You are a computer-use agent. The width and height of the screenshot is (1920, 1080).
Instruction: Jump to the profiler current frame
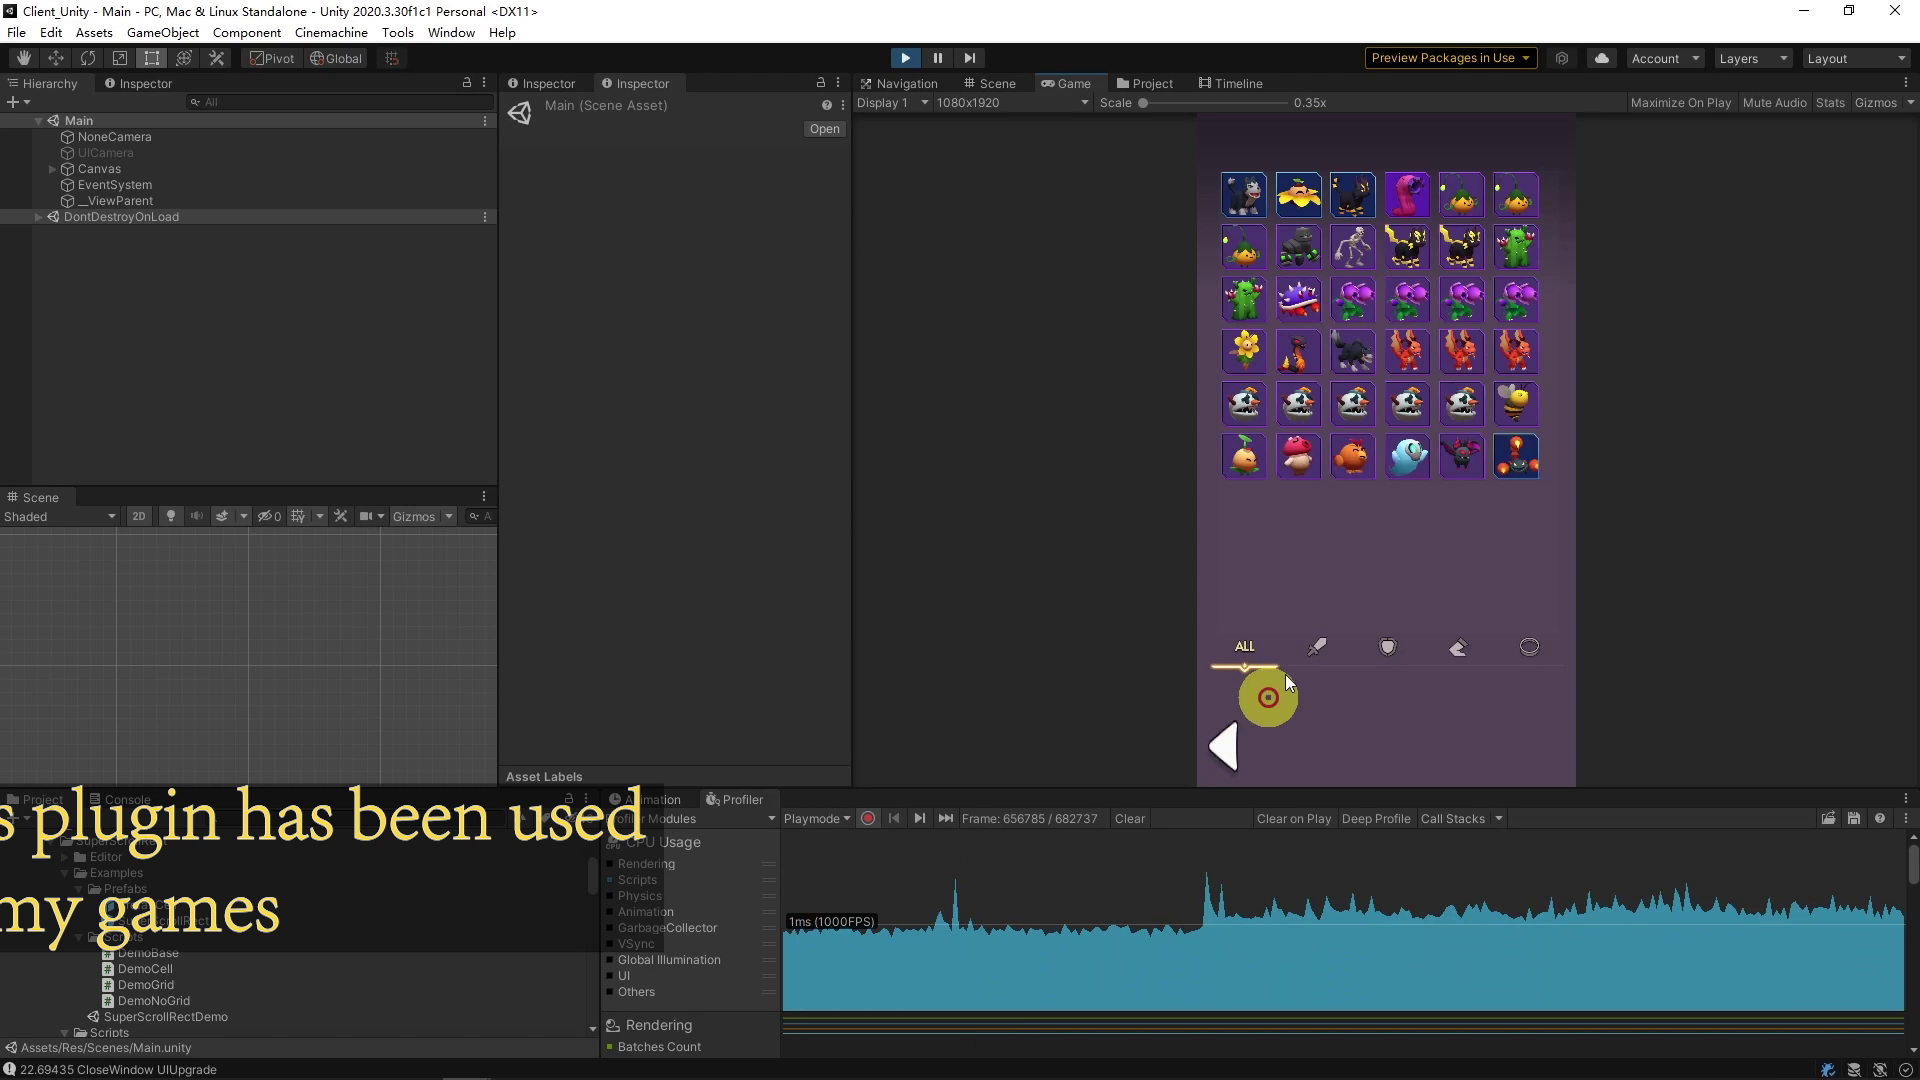pyautogui.click(x=945, y=819)
